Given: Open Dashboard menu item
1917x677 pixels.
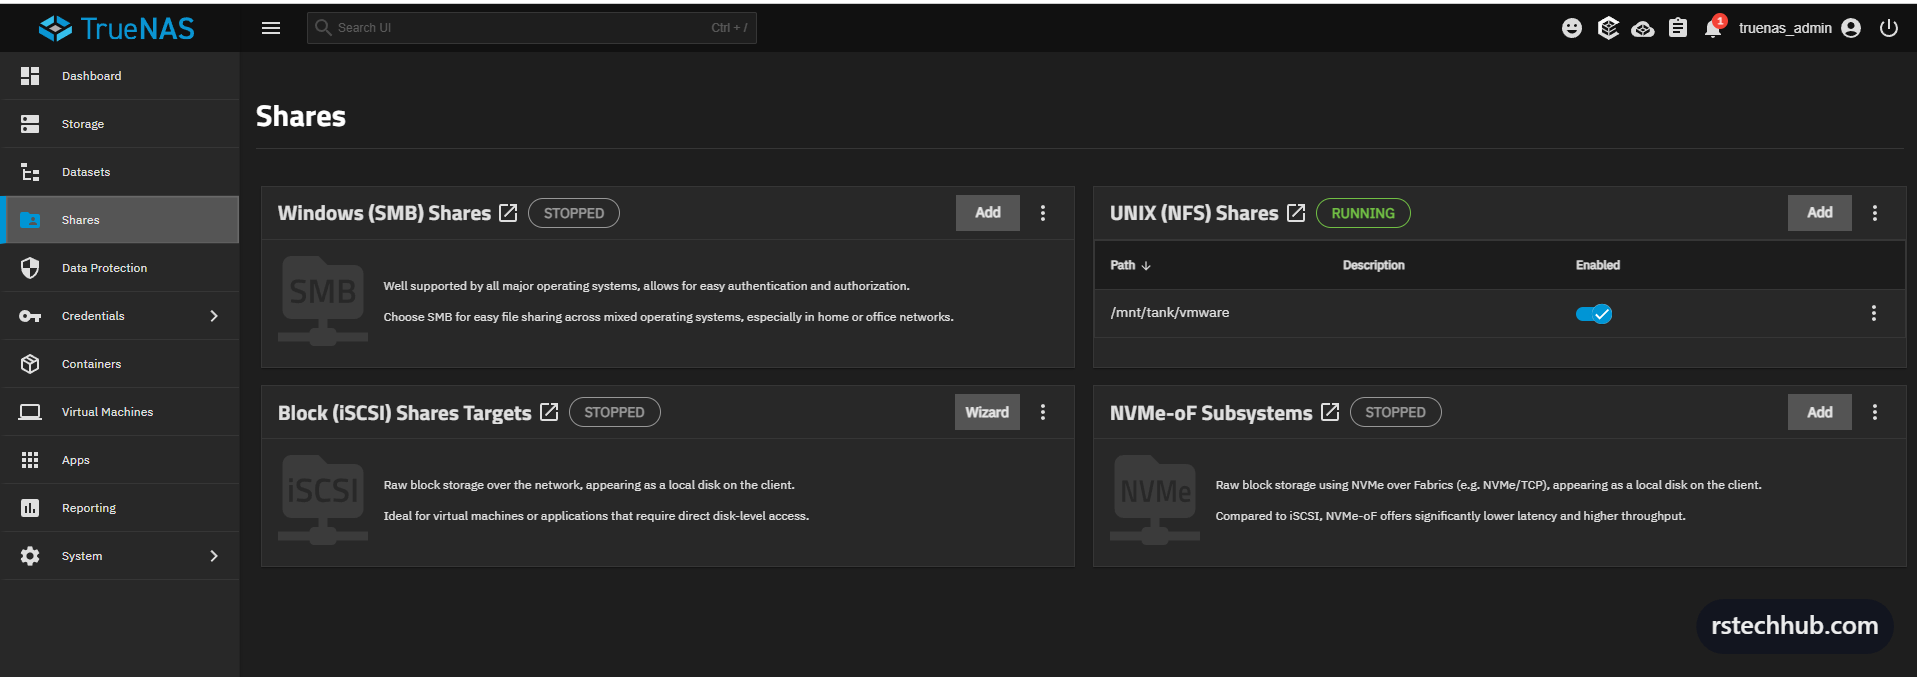Looking at the screenshot, I should [120, 76].
